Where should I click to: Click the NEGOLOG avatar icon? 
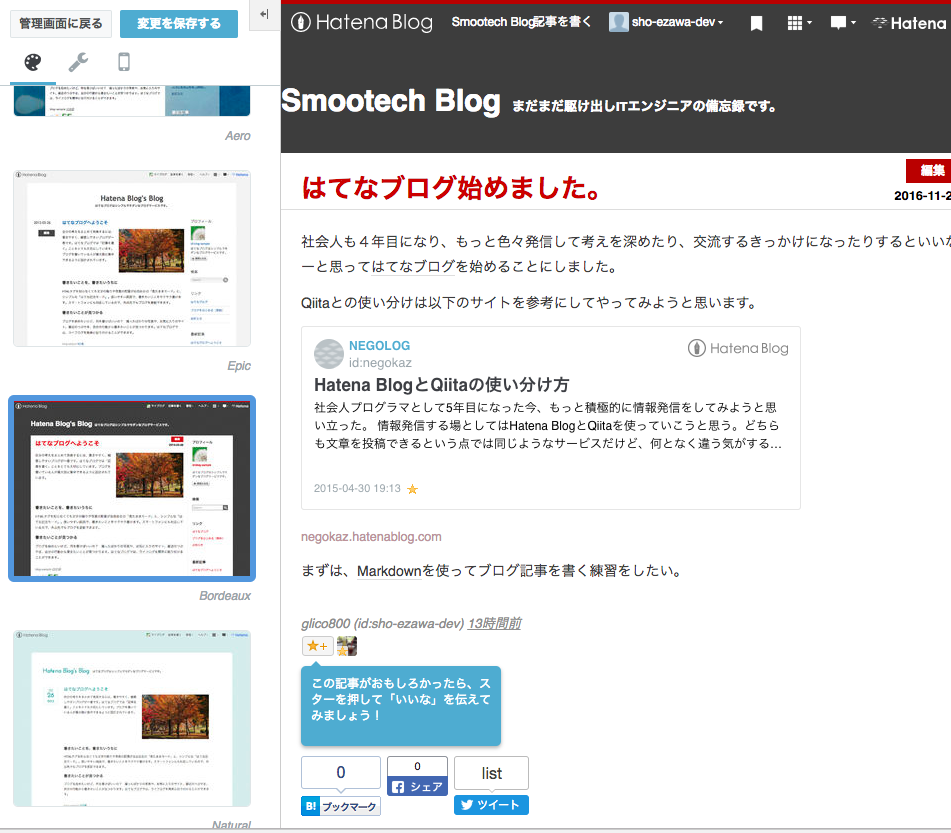(x=329, y=354)
